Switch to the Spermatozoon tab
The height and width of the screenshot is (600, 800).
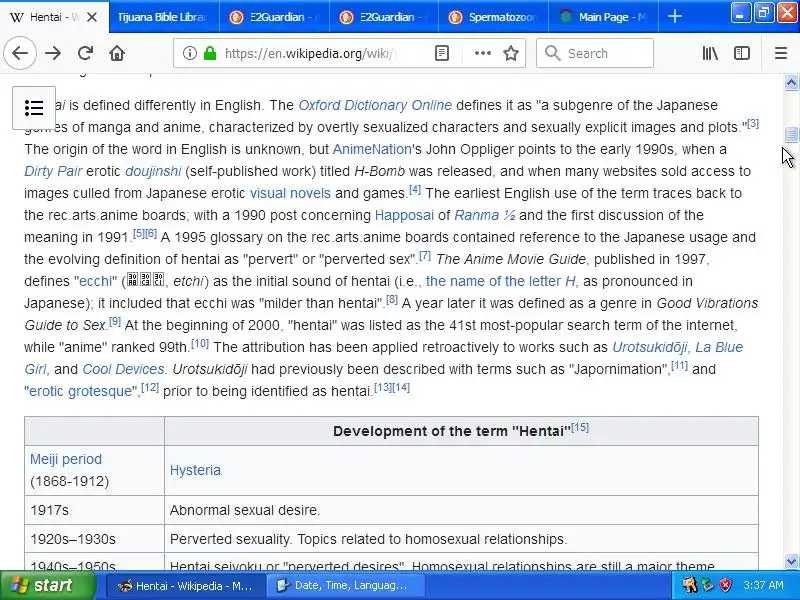coord(493,17)
